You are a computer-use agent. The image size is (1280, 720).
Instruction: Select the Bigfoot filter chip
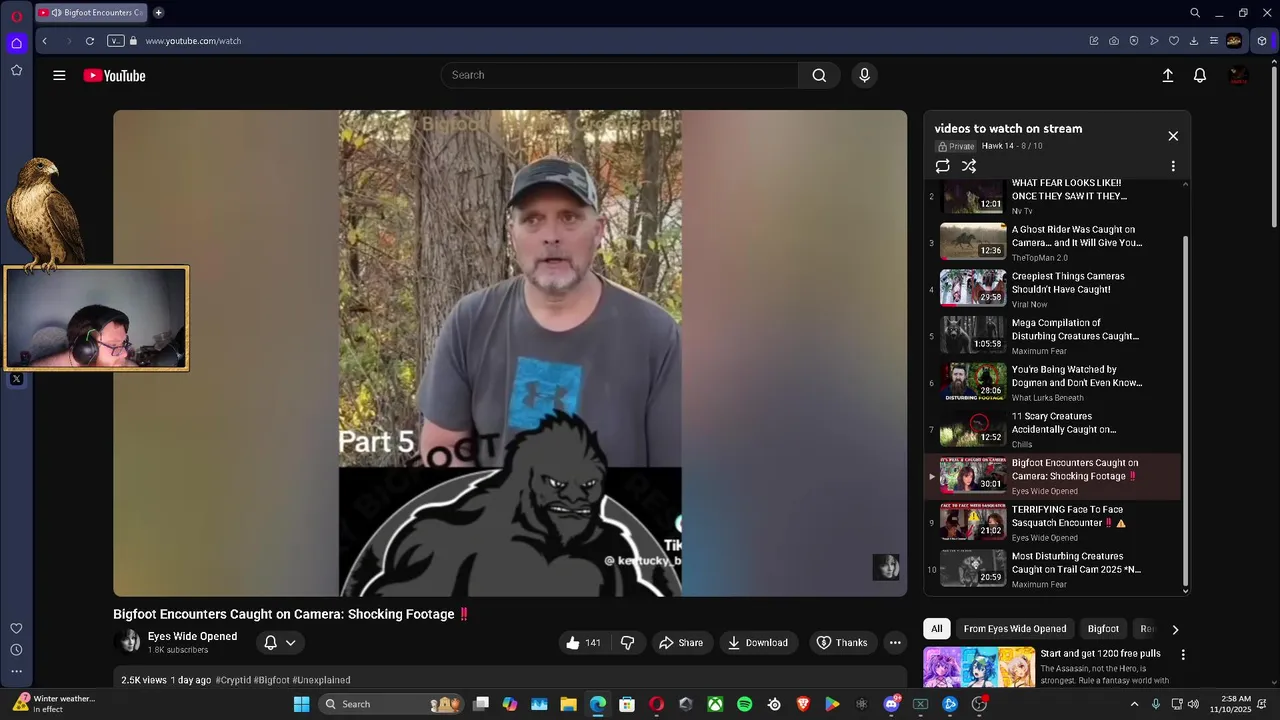[x=1103, y=629]
